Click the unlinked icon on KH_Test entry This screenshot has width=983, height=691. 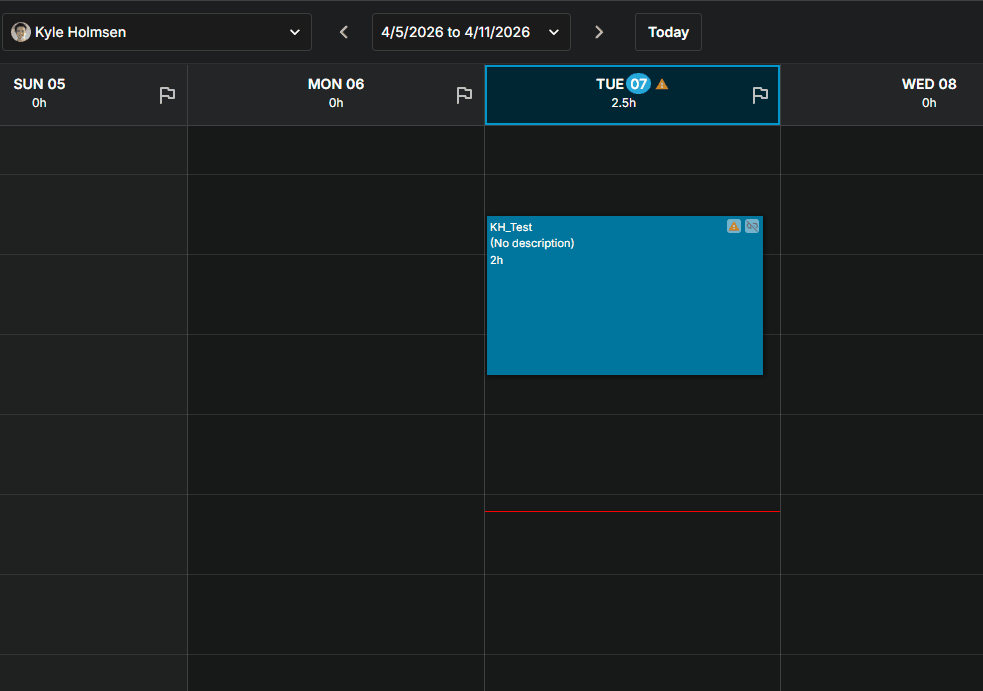point(752,226)
